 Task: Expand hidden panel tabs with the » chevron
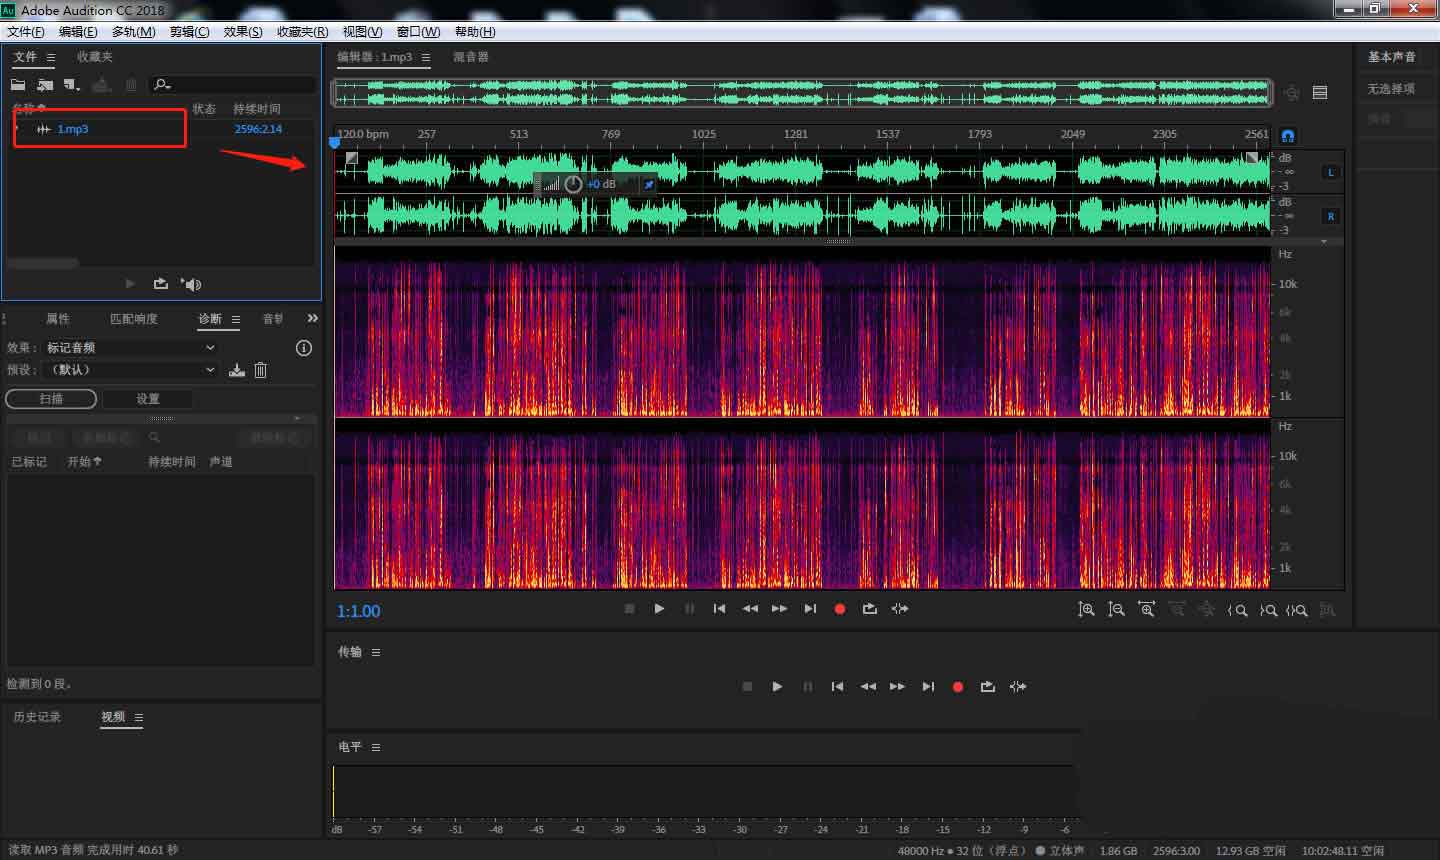[312, 318]
